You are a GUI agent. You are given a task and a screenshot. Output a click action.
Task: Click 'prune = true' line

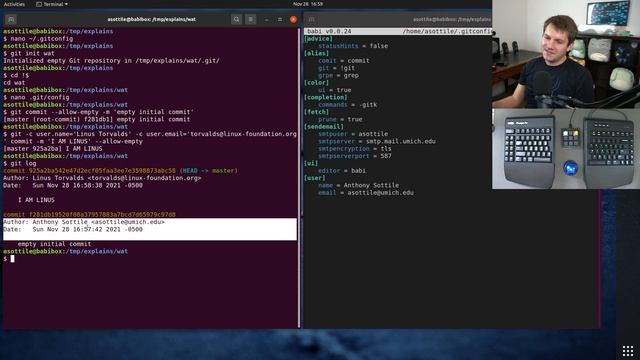340,120
